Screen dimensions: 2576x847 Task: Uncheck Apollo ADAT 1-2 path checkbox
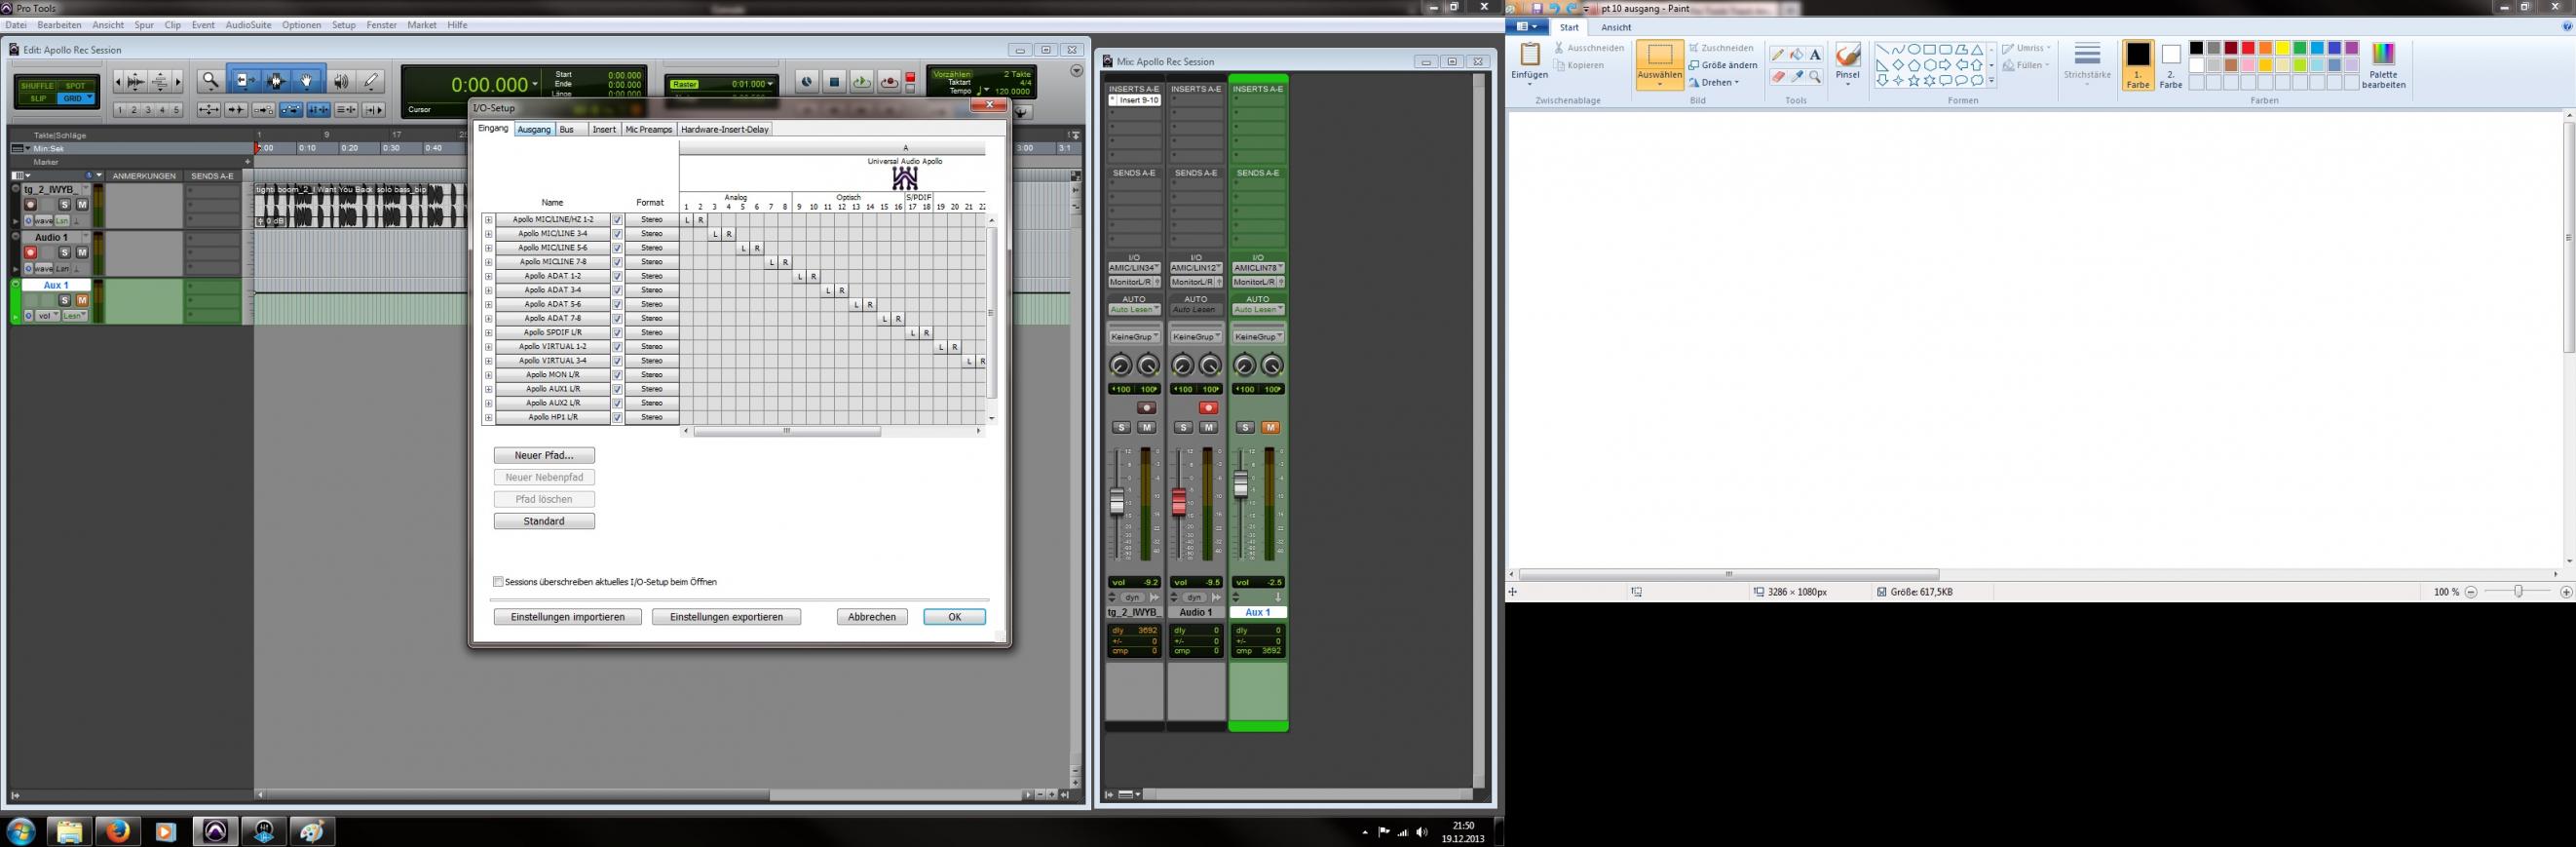[x=617, y=276]
